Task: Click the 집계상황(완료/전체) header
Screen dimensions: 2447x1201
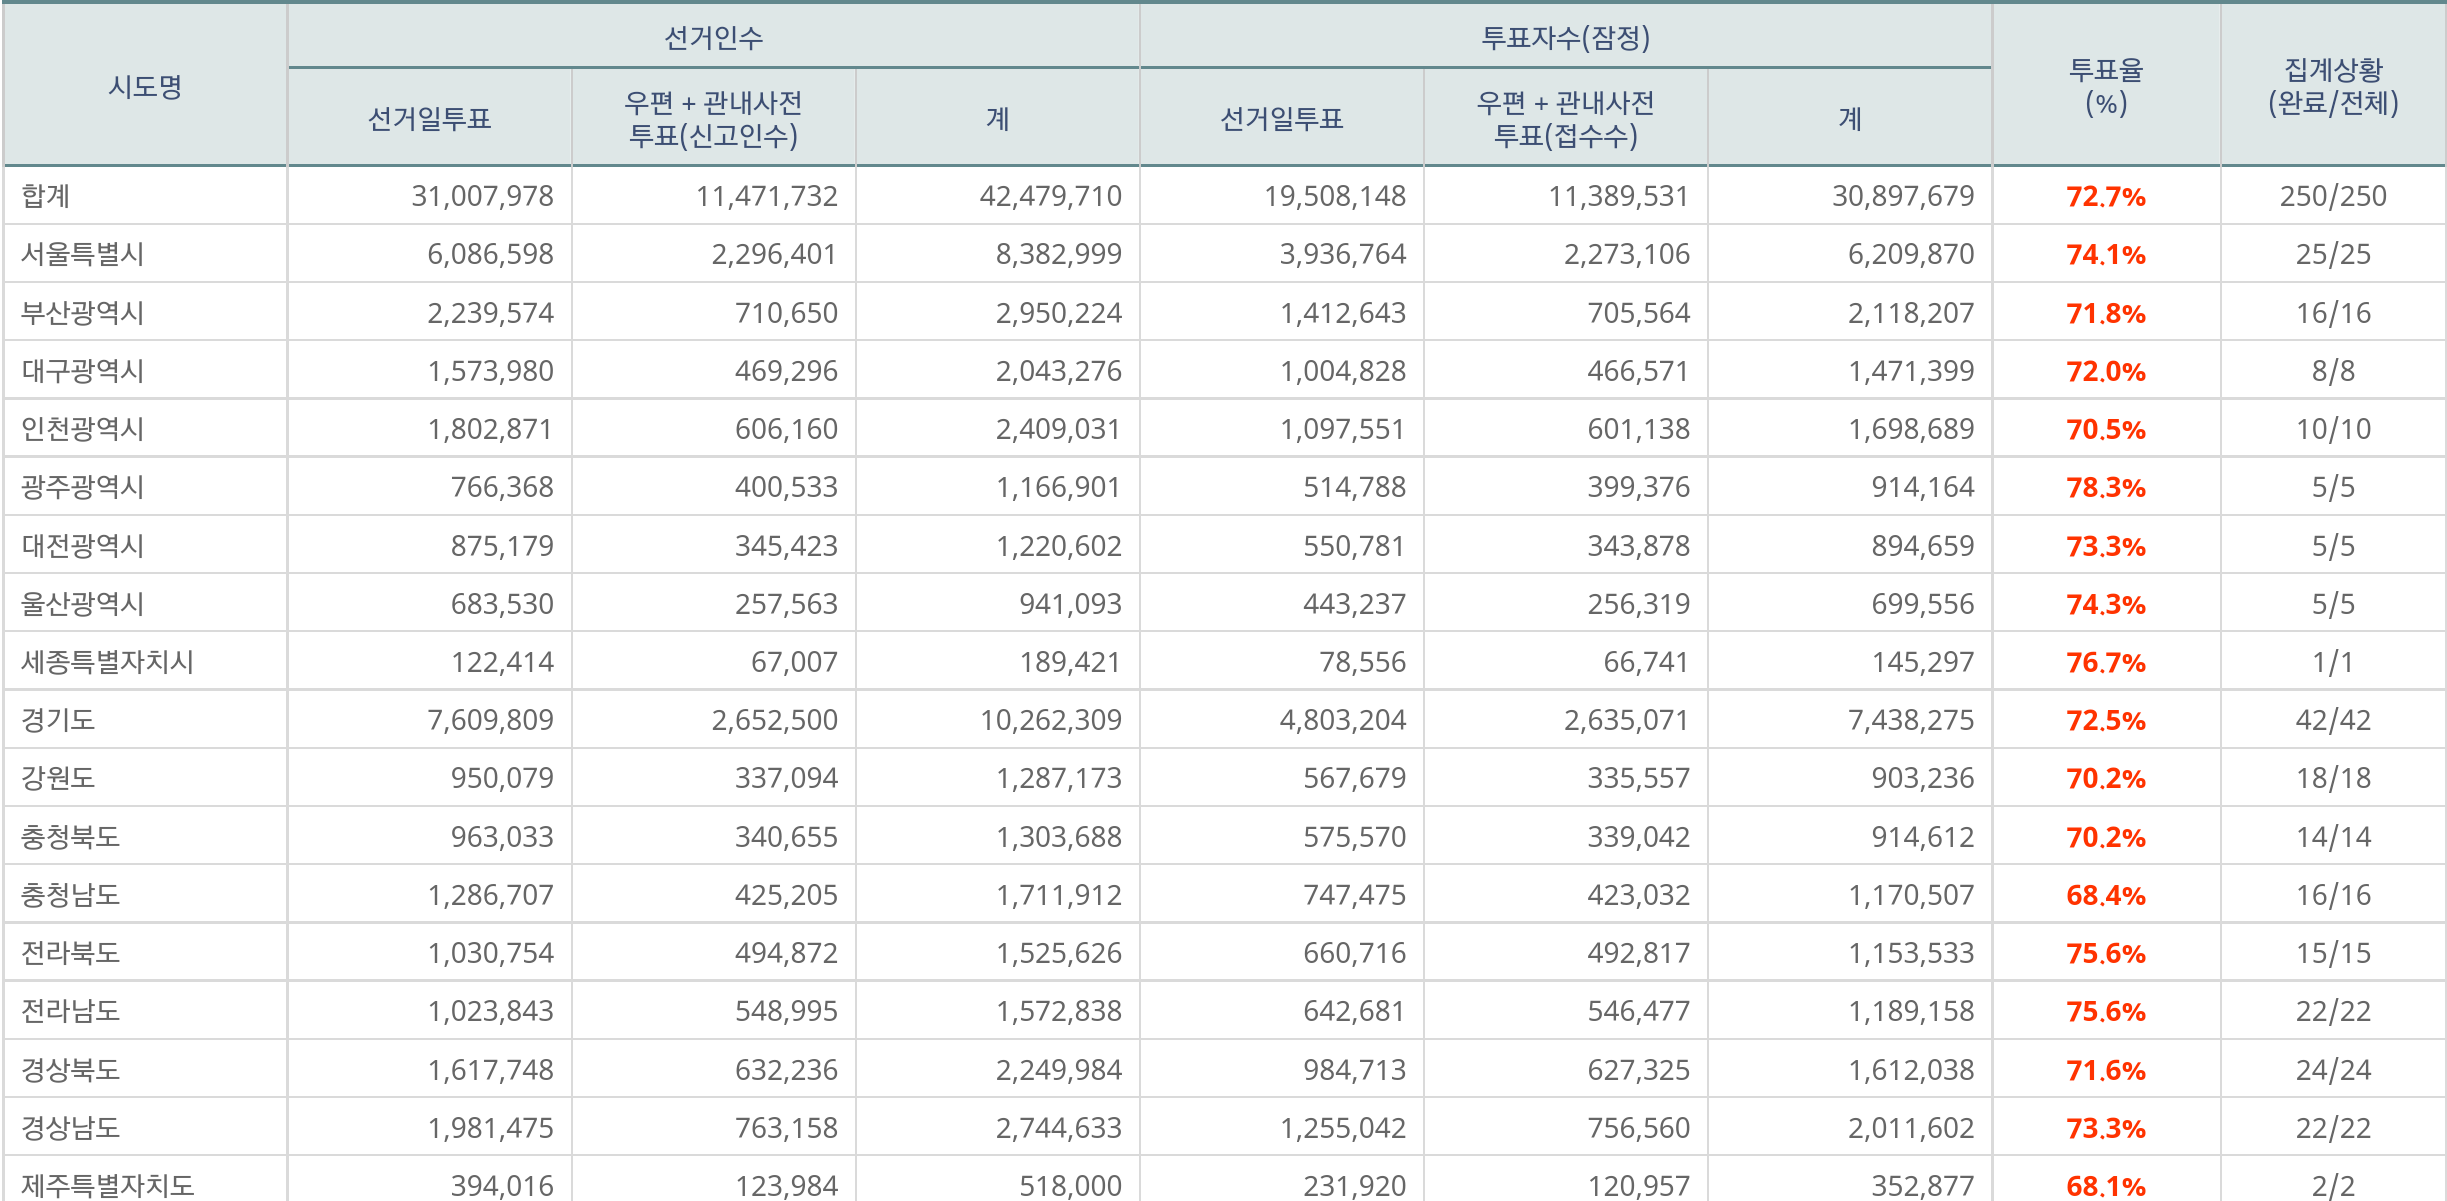Action: click(x=2332, y=87)
